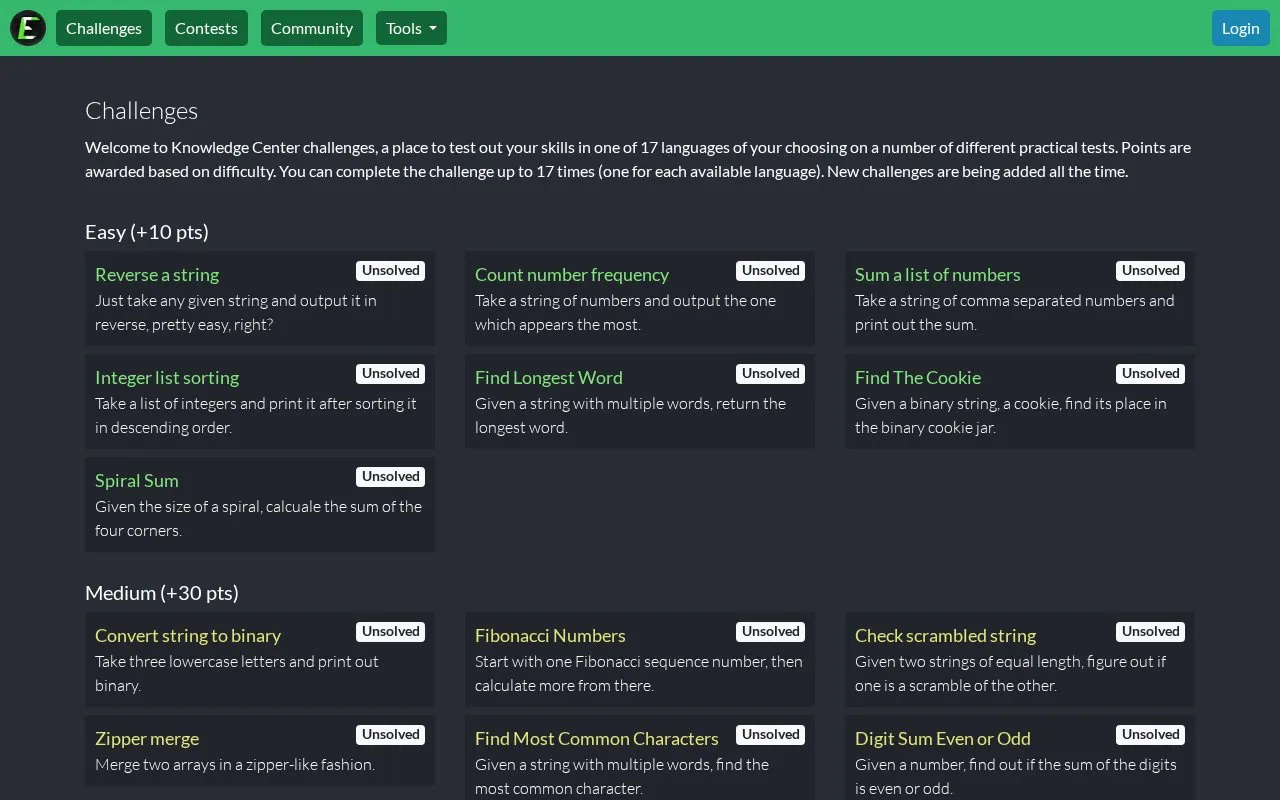Open the Integer list sorting challenge
This screenshot has height=800, width=1280.
pos(167,377)
